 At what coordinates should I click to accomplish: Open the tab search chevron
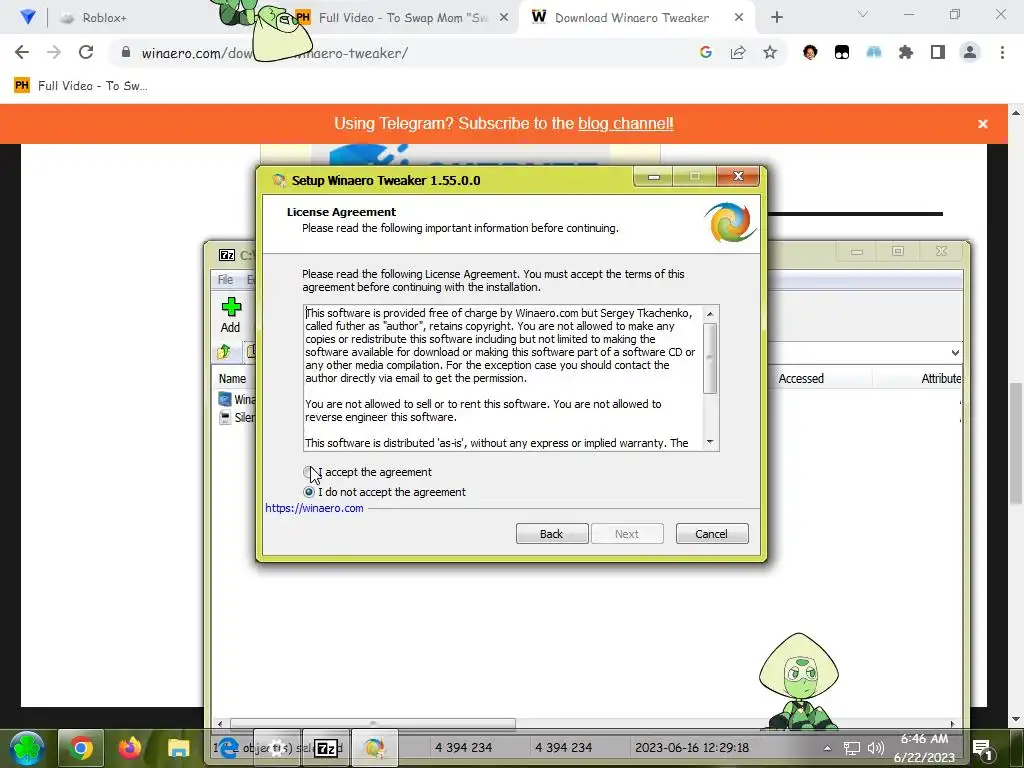click(863, 14)
